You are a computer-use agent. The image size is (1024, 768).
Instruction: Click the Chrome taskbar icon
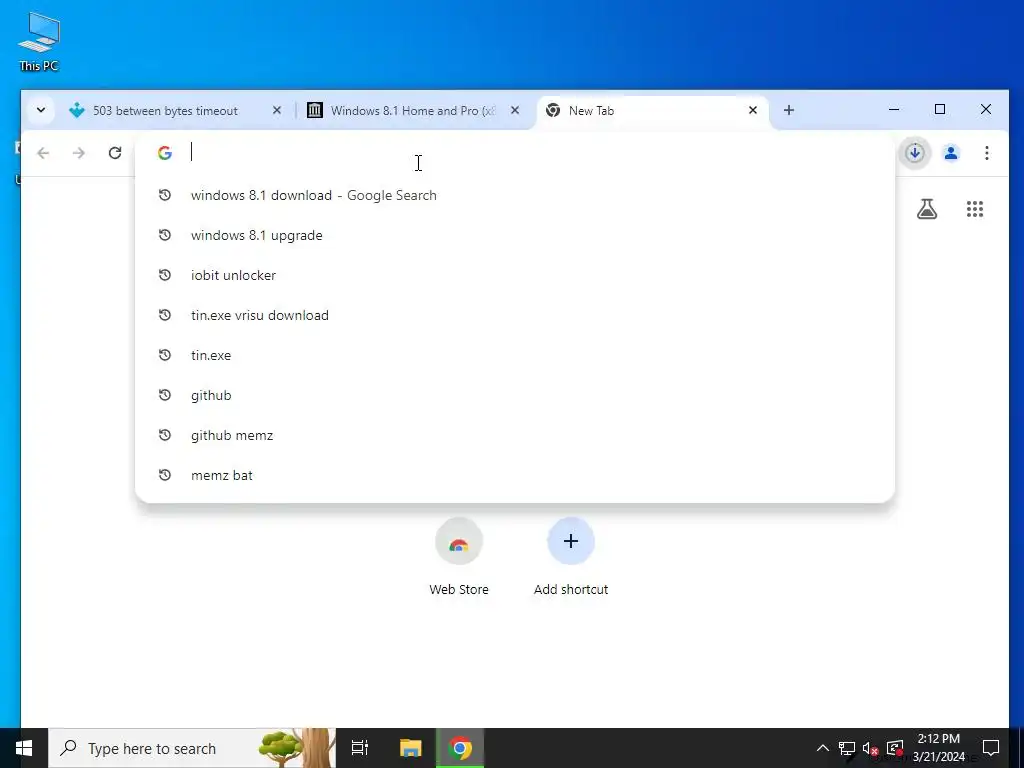460,748
